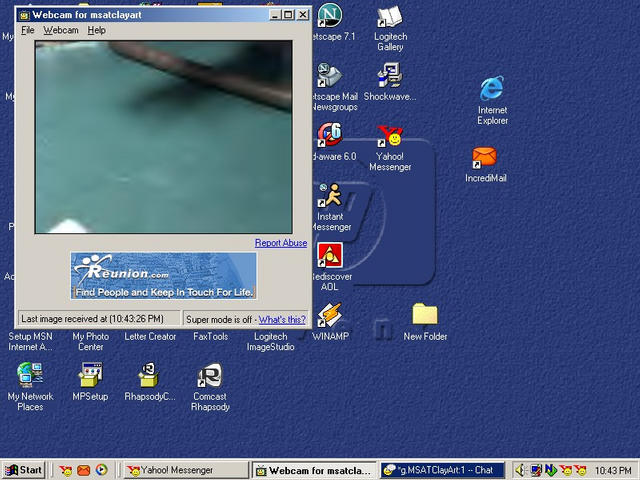
Task: Launch IncrediMail envelope in Quick Launch
Action: pyautogui.click(x=84, y=471)
